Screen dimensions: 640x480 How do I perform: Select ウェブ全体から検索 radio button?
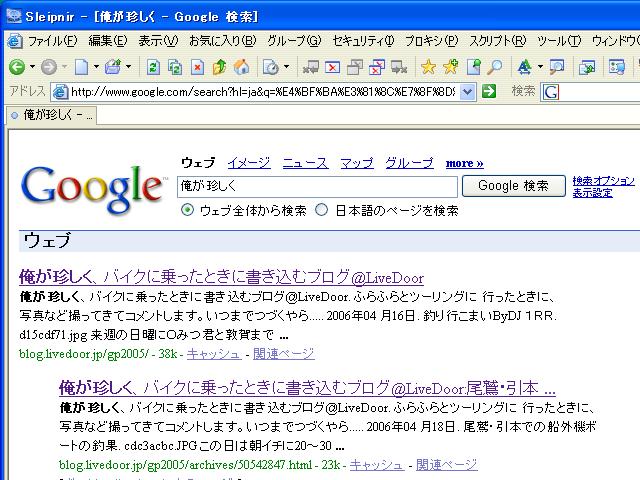coord(187,210)
